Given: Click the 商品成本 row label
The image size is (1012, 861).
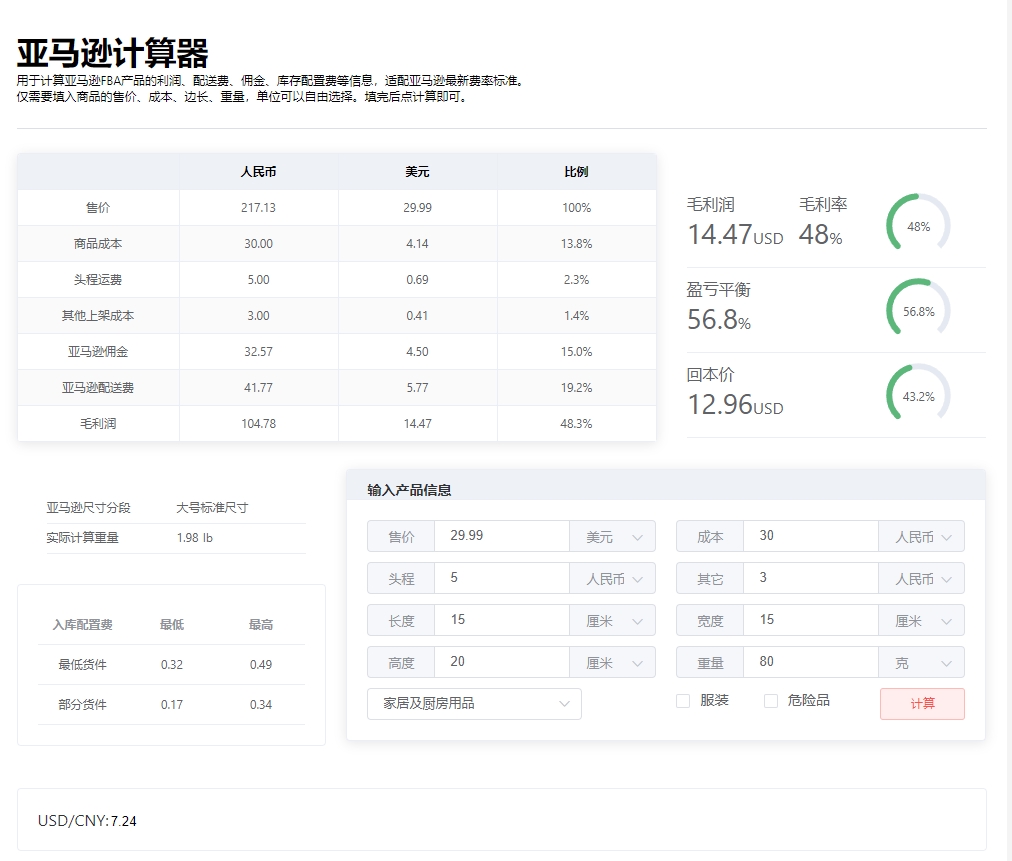Looking at the screenshot, I should [x=98, y=244].
